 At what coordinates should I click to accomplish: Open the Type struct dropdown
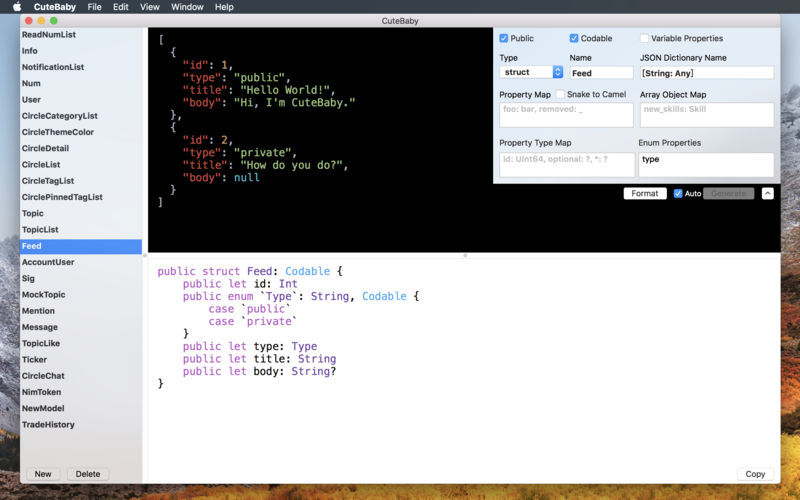click(x=531, y=72)
